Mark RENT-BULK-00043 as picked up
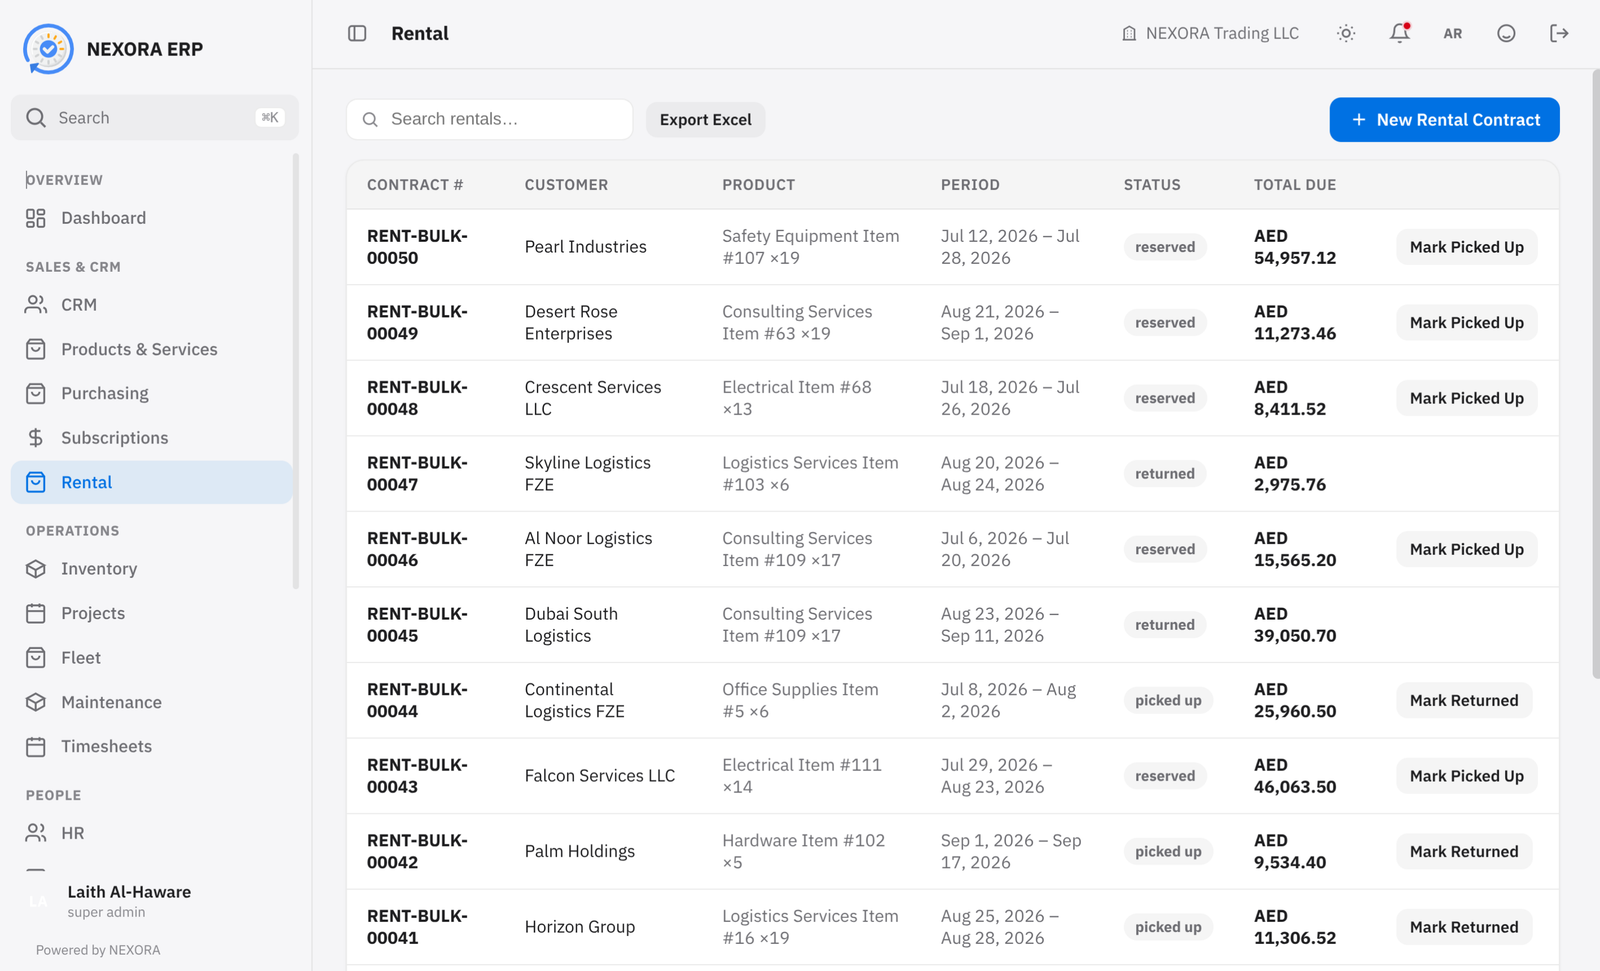 (x=1467, y=776)
